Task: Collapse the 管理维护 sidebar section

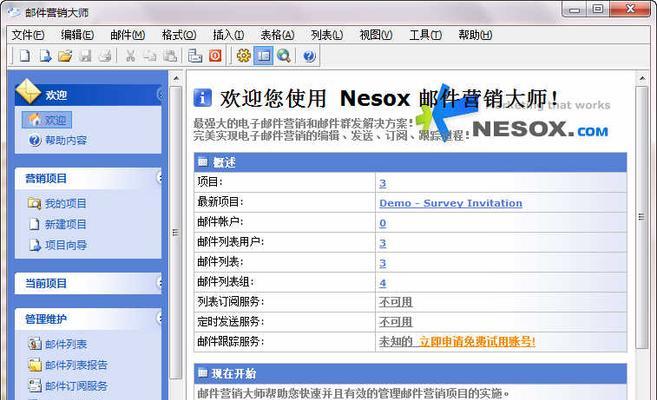Action: click(x=160, y=319)
